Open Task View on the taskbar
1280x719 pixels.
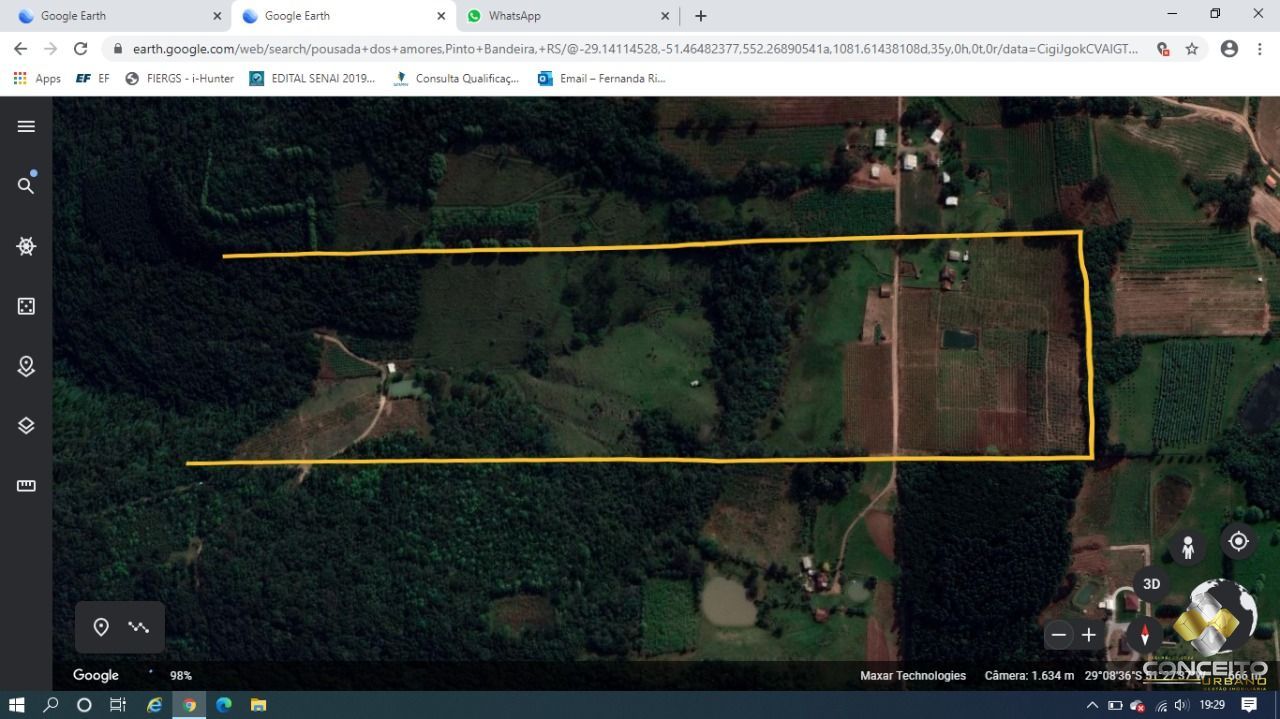click(118, 705)
